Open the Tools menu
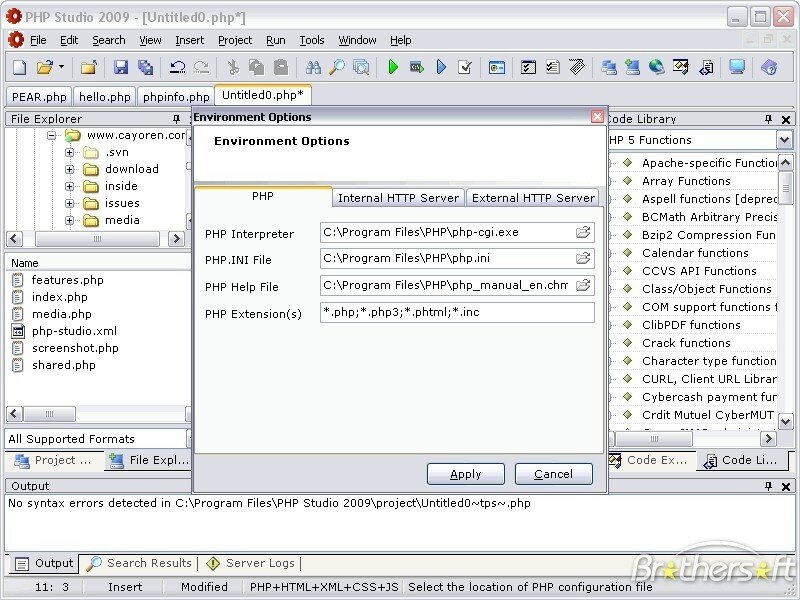 (x=312, y=40)
